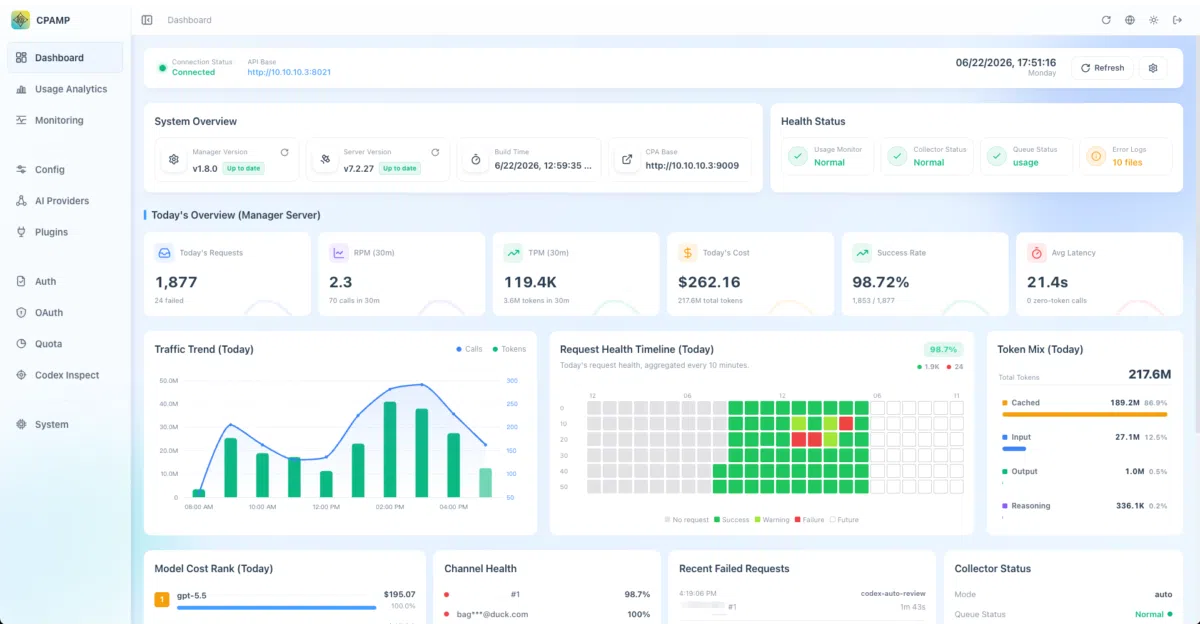Open the Auth page
Image resolution: width=1200 pixels, height=630 pixels.
click(65, 282)
